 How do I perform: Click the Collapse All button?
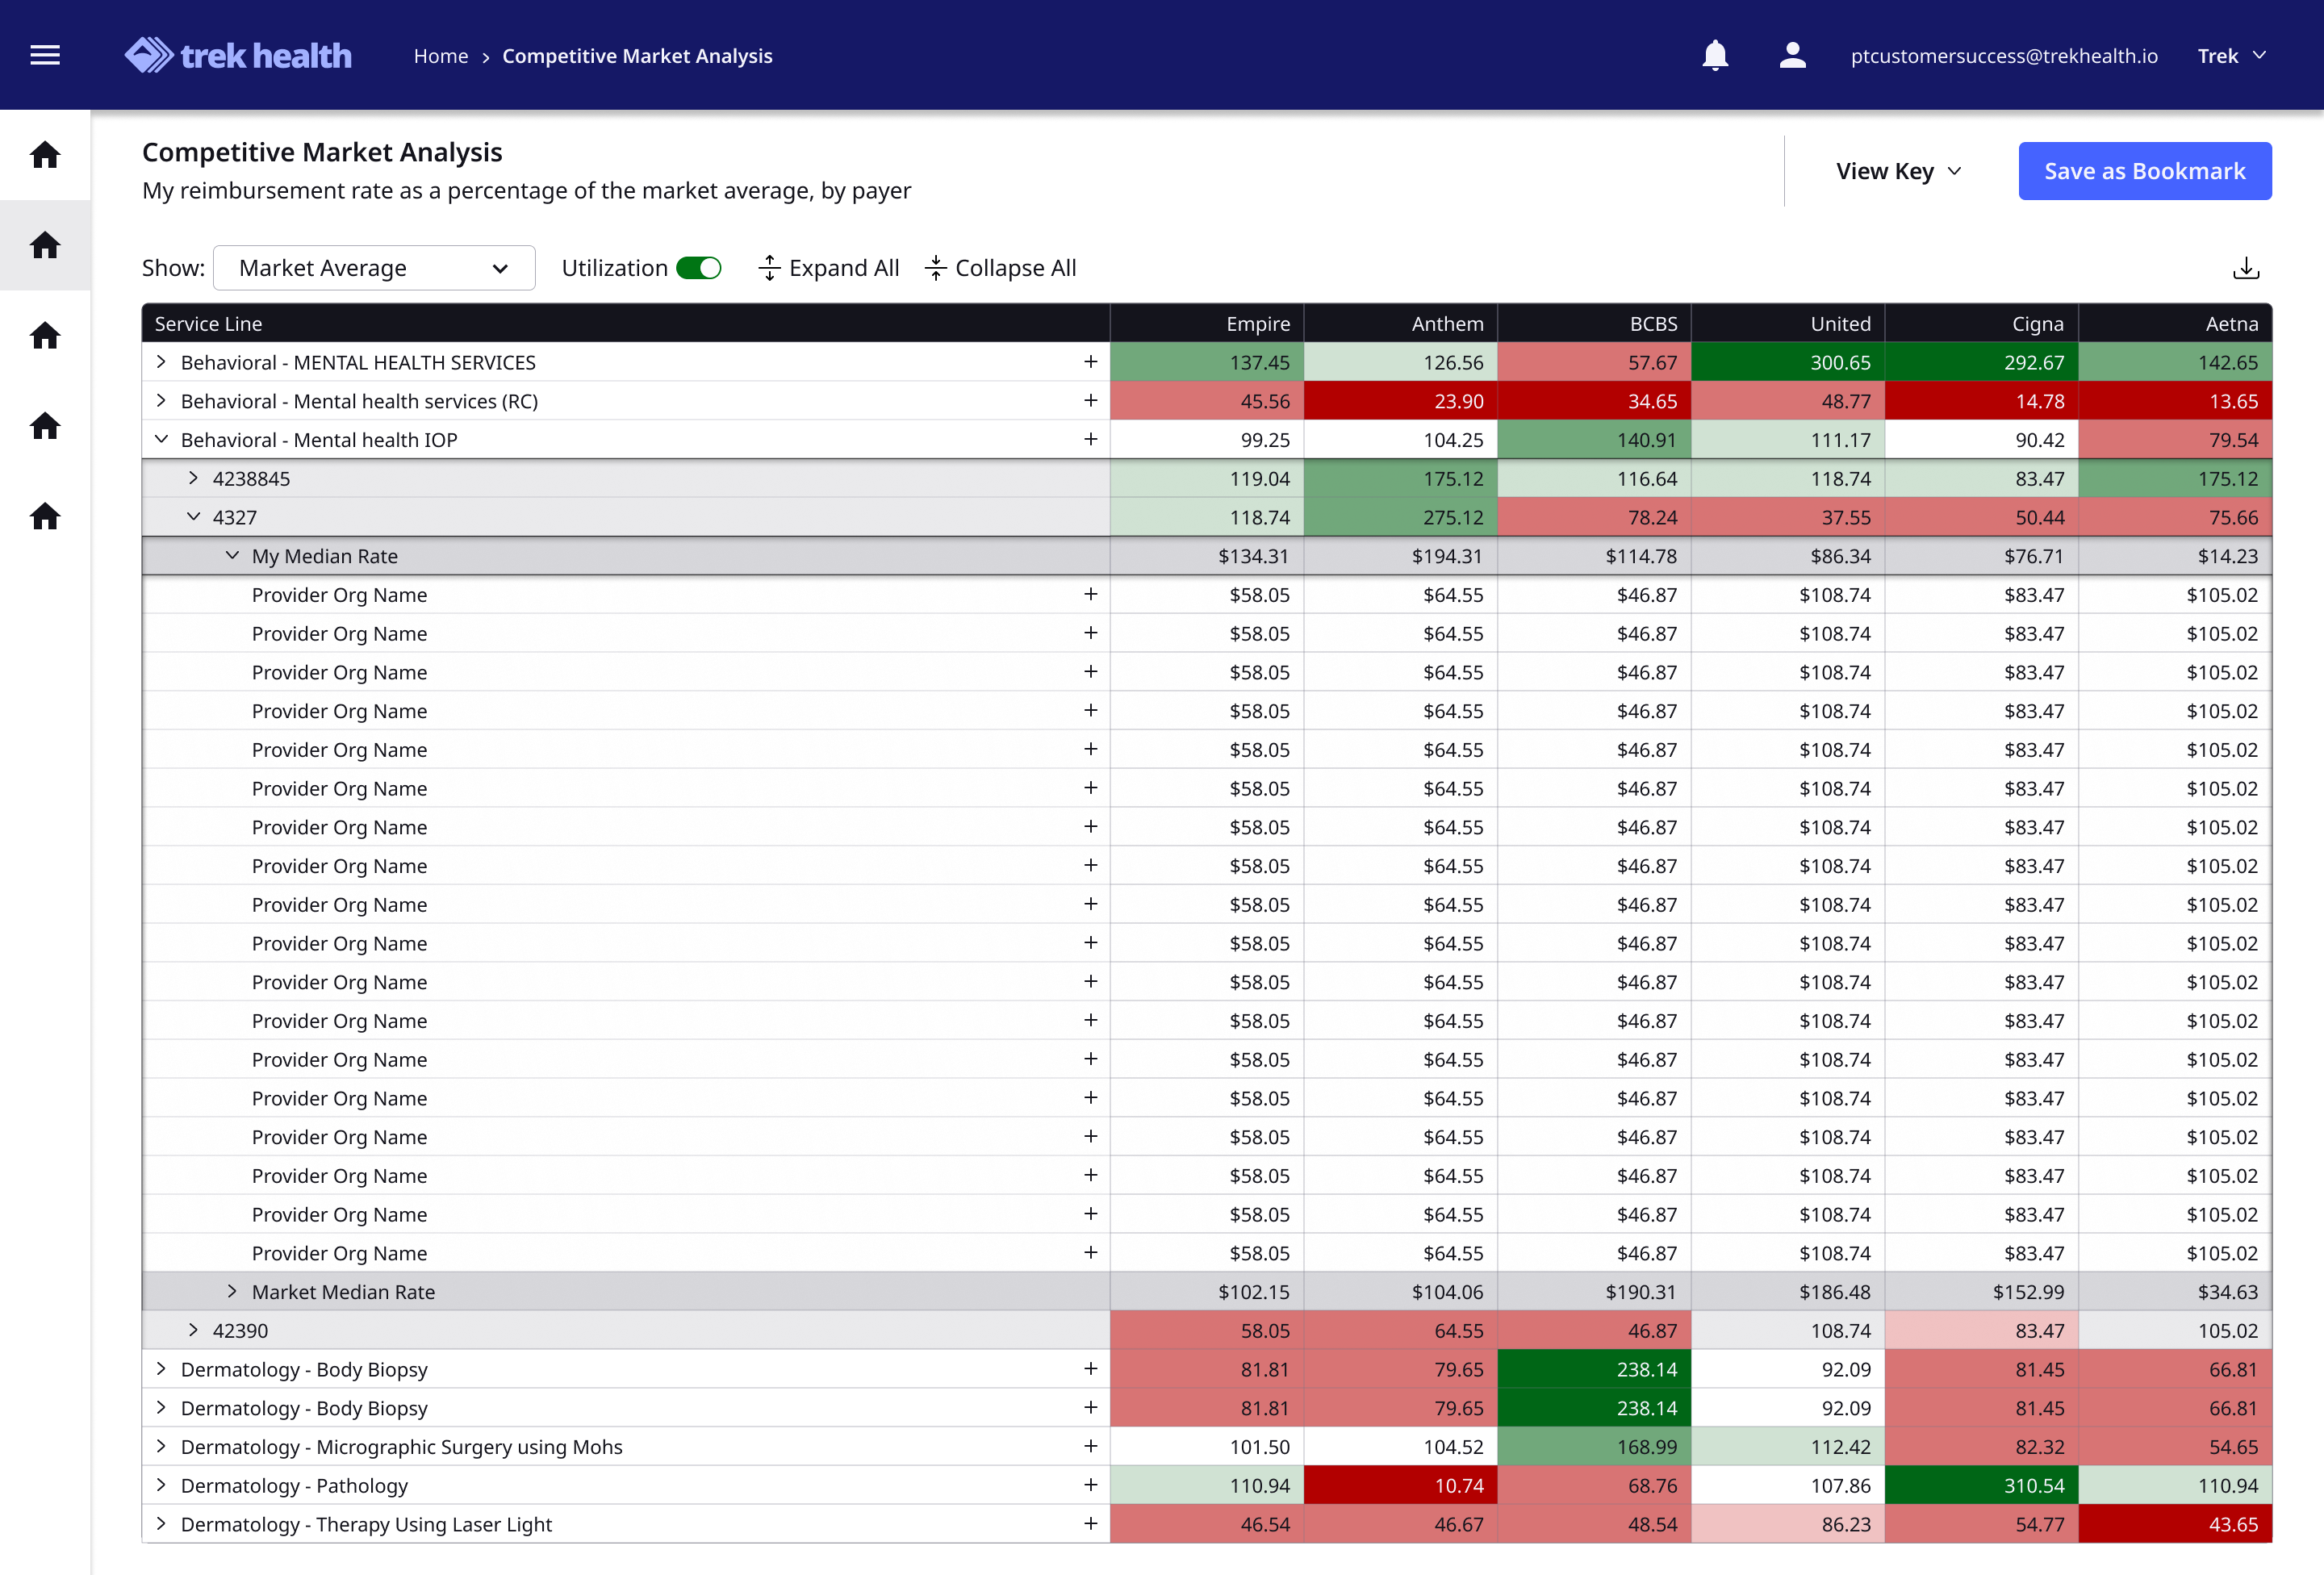click(x=1000, y=268)
